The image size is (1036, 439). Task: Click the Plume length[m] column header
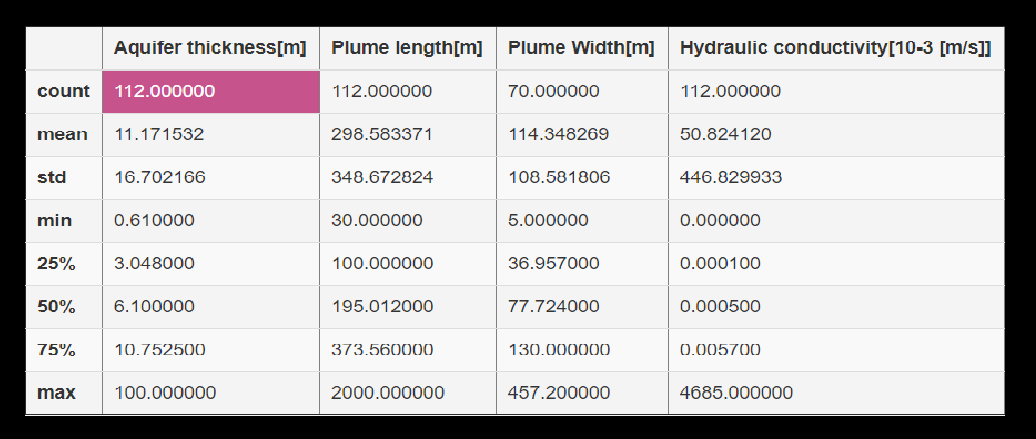tap(408, 48)
